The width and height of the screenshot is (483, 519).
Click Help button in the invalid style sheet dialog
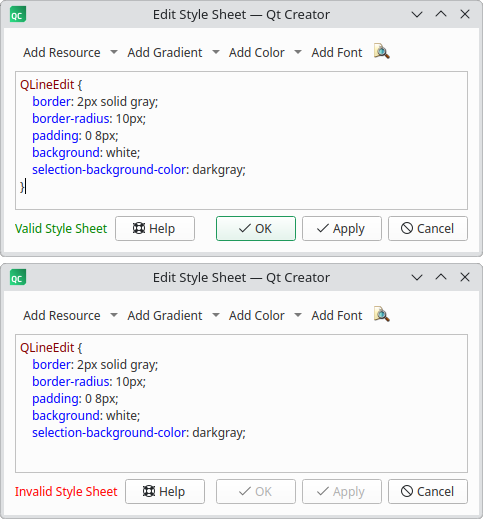coord(165,492)
